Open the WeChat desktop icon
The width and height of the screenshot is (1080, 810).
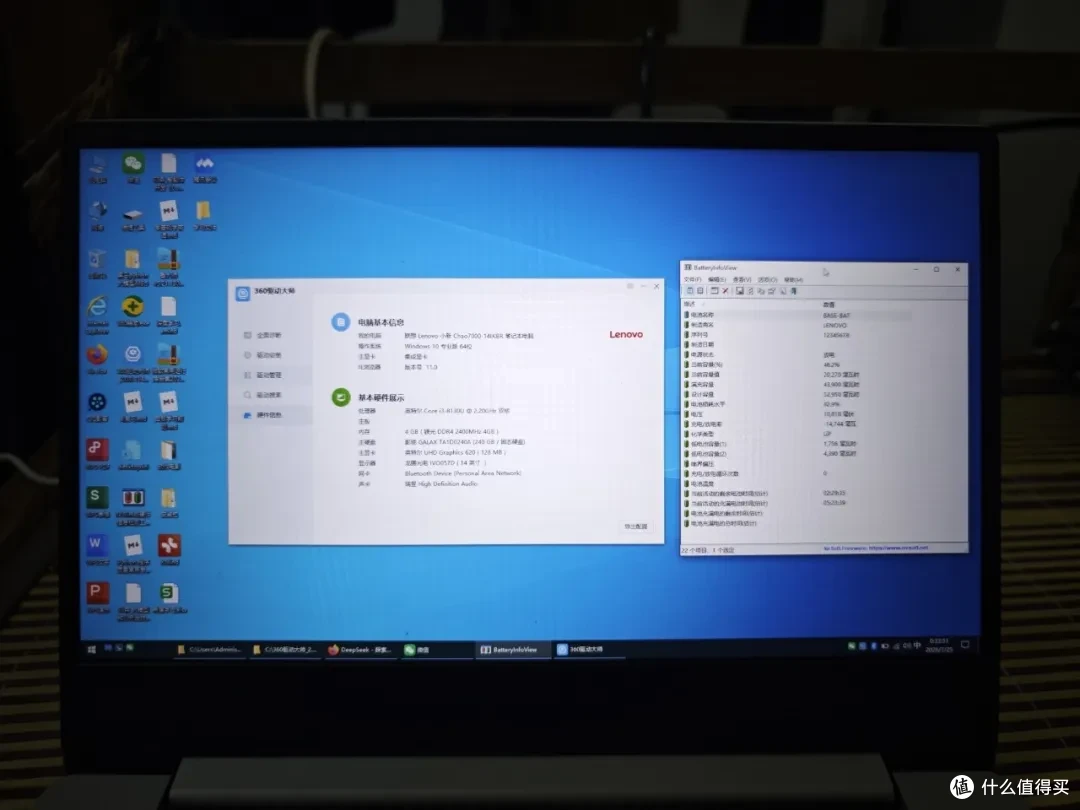point(133,167)
